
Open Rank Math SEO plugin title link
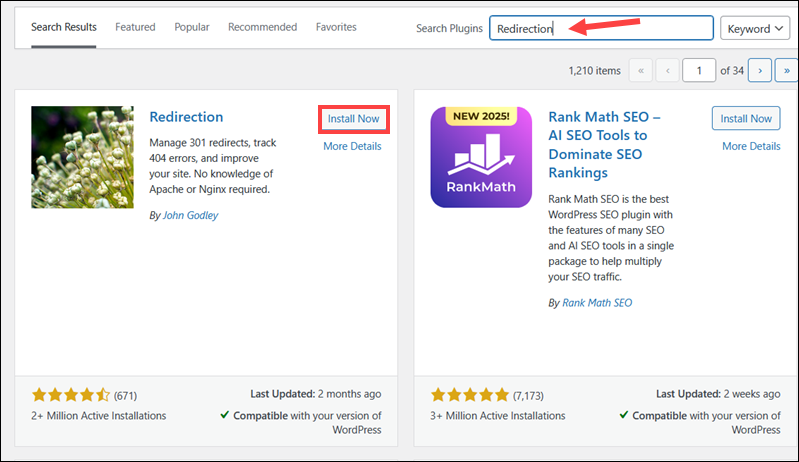pyautogui.click(x=604, y=145)
